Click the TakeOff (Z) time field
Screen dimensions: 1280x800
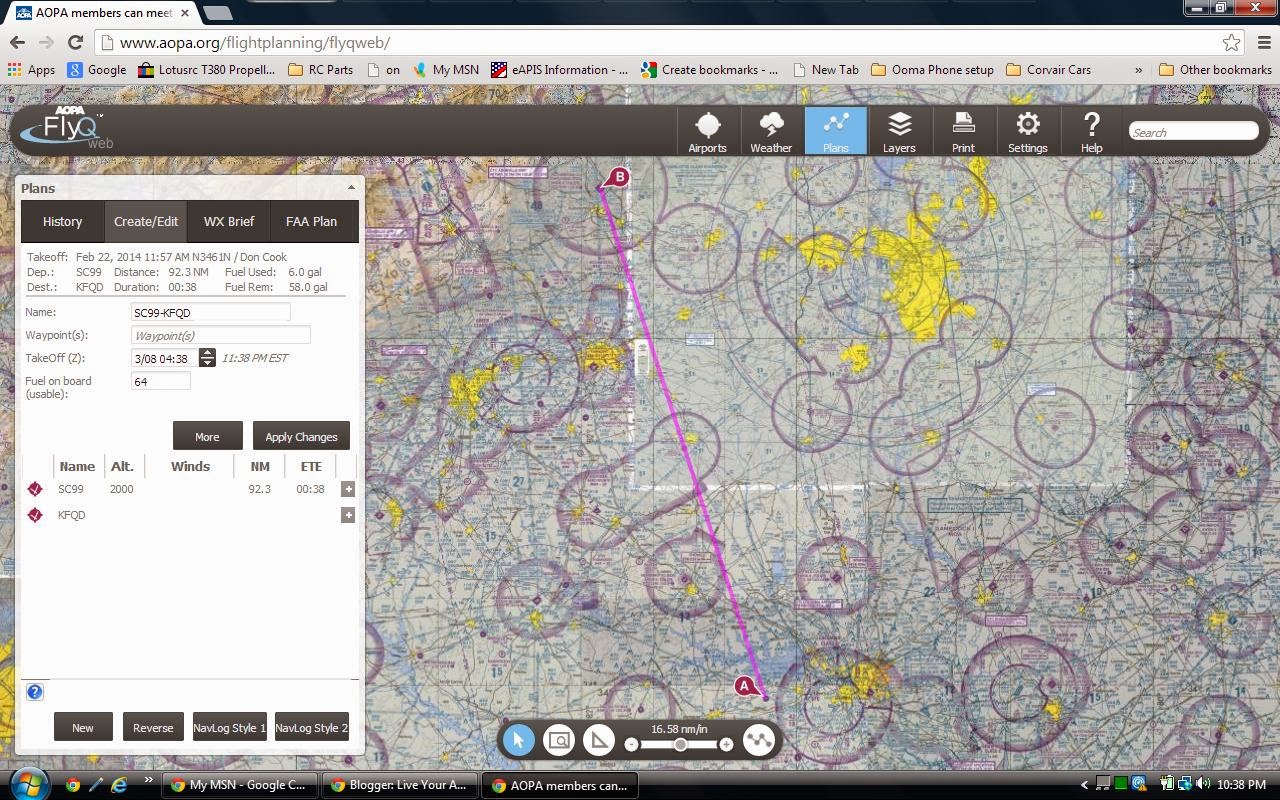164,358
